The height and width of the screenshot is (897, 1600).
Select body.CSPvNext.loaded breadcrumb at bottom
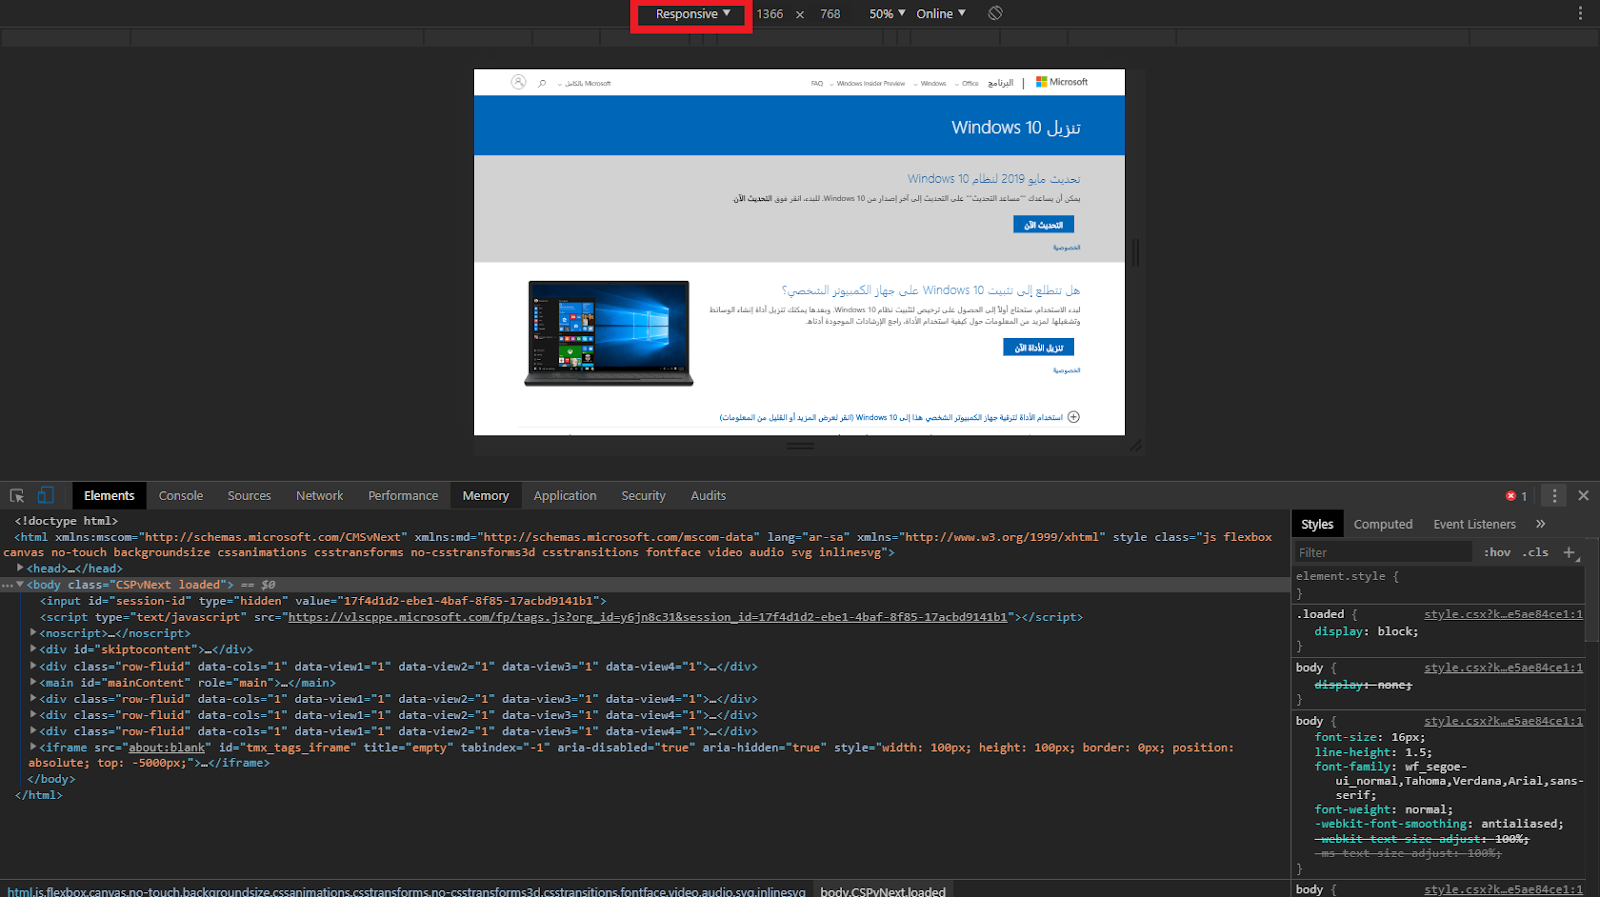point(883,891)
